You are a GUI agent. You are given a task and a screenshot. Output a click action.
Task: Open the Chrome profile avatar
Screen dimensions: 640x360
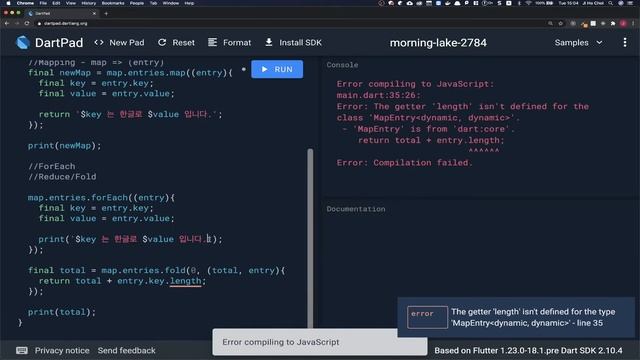[x=623, y=23]
